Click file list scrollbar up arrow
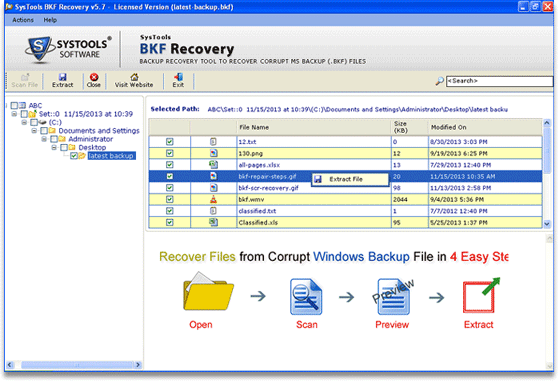The width and height of the screenshot is (558, 381). [547, 123]
